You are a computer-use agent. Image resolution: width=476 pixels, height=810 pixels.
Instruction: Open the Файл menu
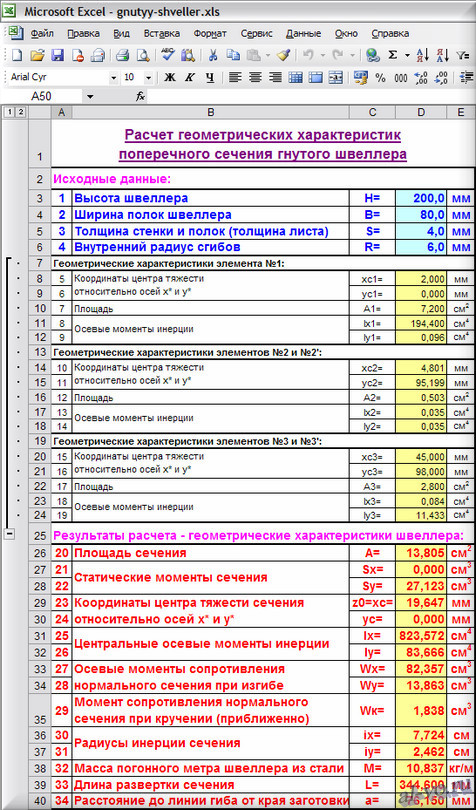(x=42, y=34)
